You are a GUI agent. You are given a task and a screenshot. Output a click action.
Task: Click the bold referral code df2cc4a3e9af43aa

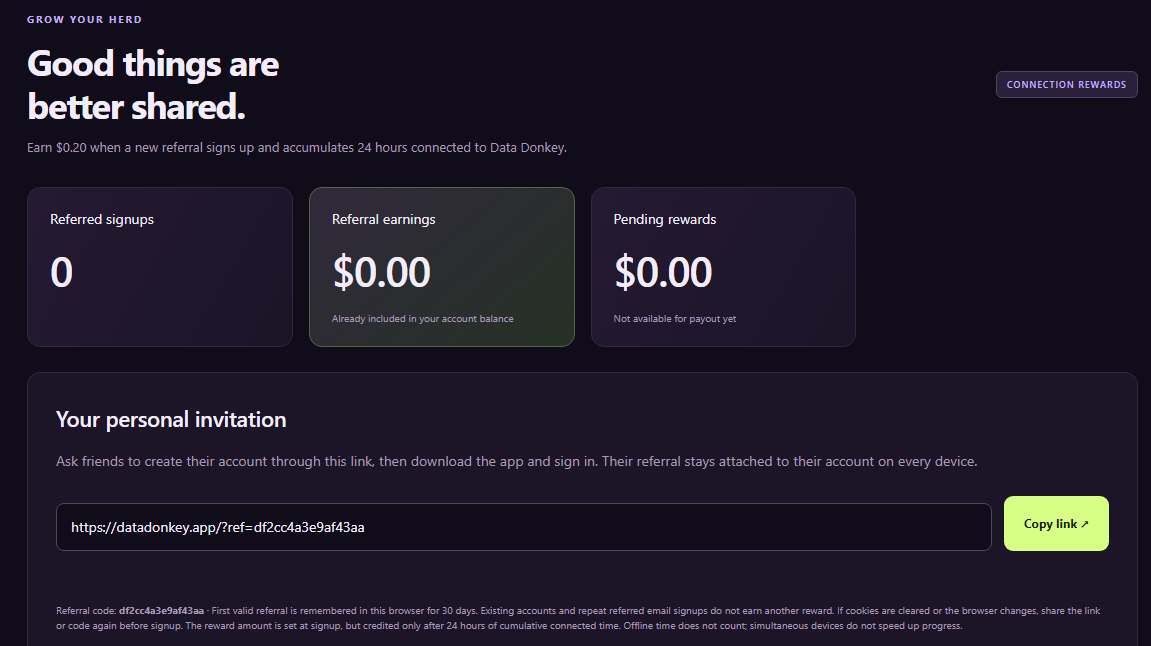point(161,611)
